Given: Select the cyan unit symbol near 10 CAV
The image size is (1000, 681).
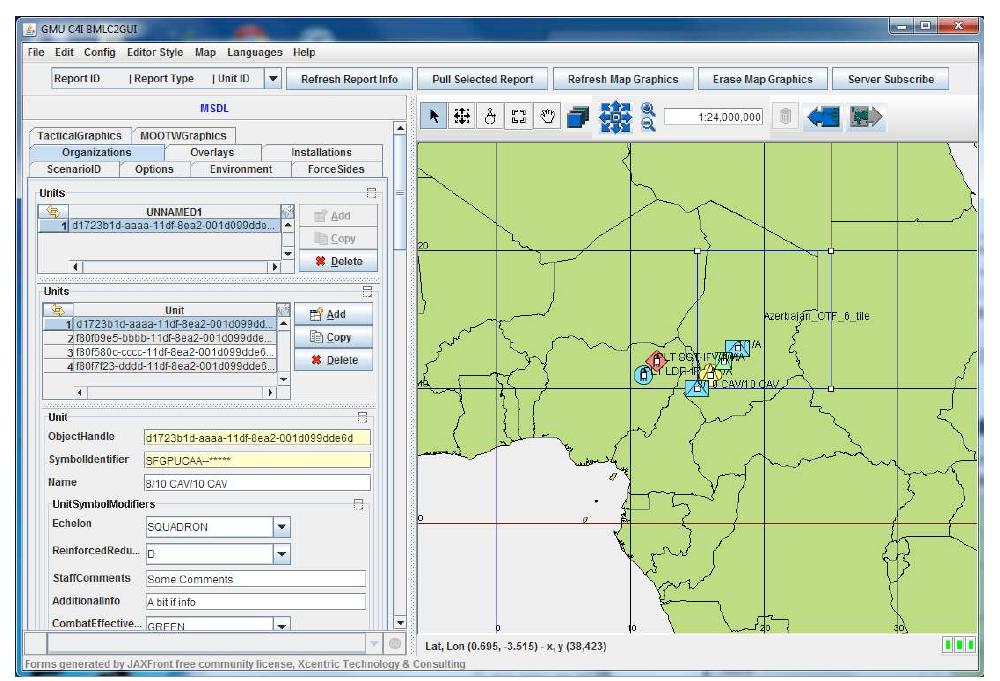Looking at the screenshot, I should coord(696,388).
